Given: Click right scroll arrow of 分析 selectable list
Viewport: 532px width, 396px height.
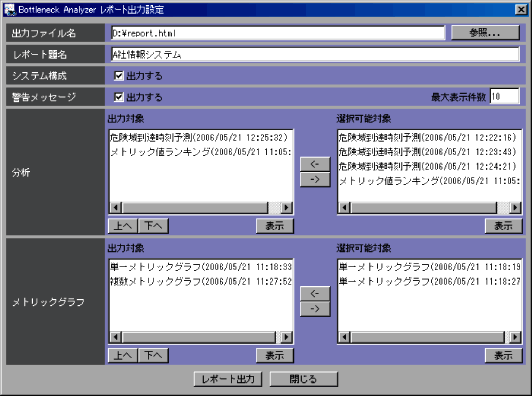Looking at the screenshot, I should pyautogui.click(x=515, y=207).
